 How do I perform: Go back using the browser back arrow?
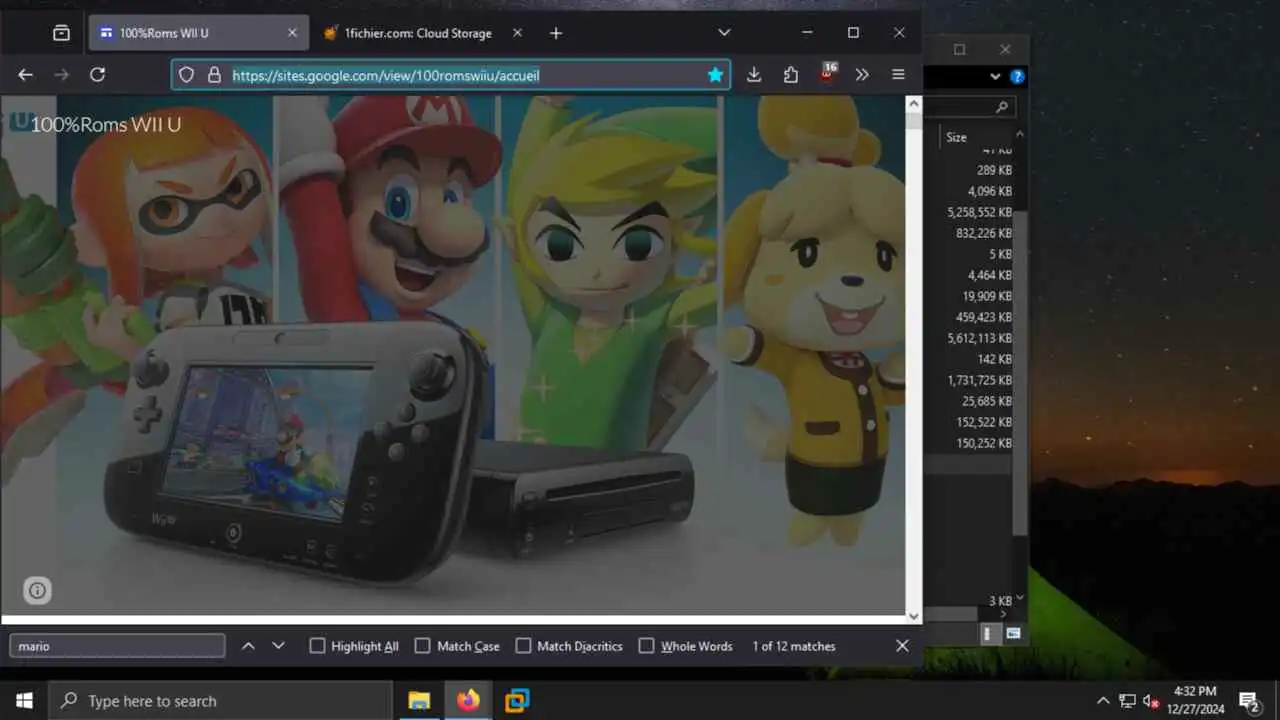[x=26, y=75]
